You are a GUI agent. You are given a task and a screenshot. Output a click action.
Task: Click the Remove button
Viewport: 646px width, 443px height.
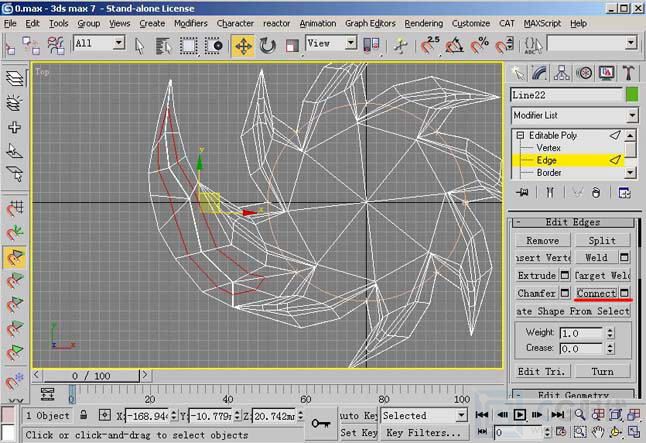tap(543, 240)
